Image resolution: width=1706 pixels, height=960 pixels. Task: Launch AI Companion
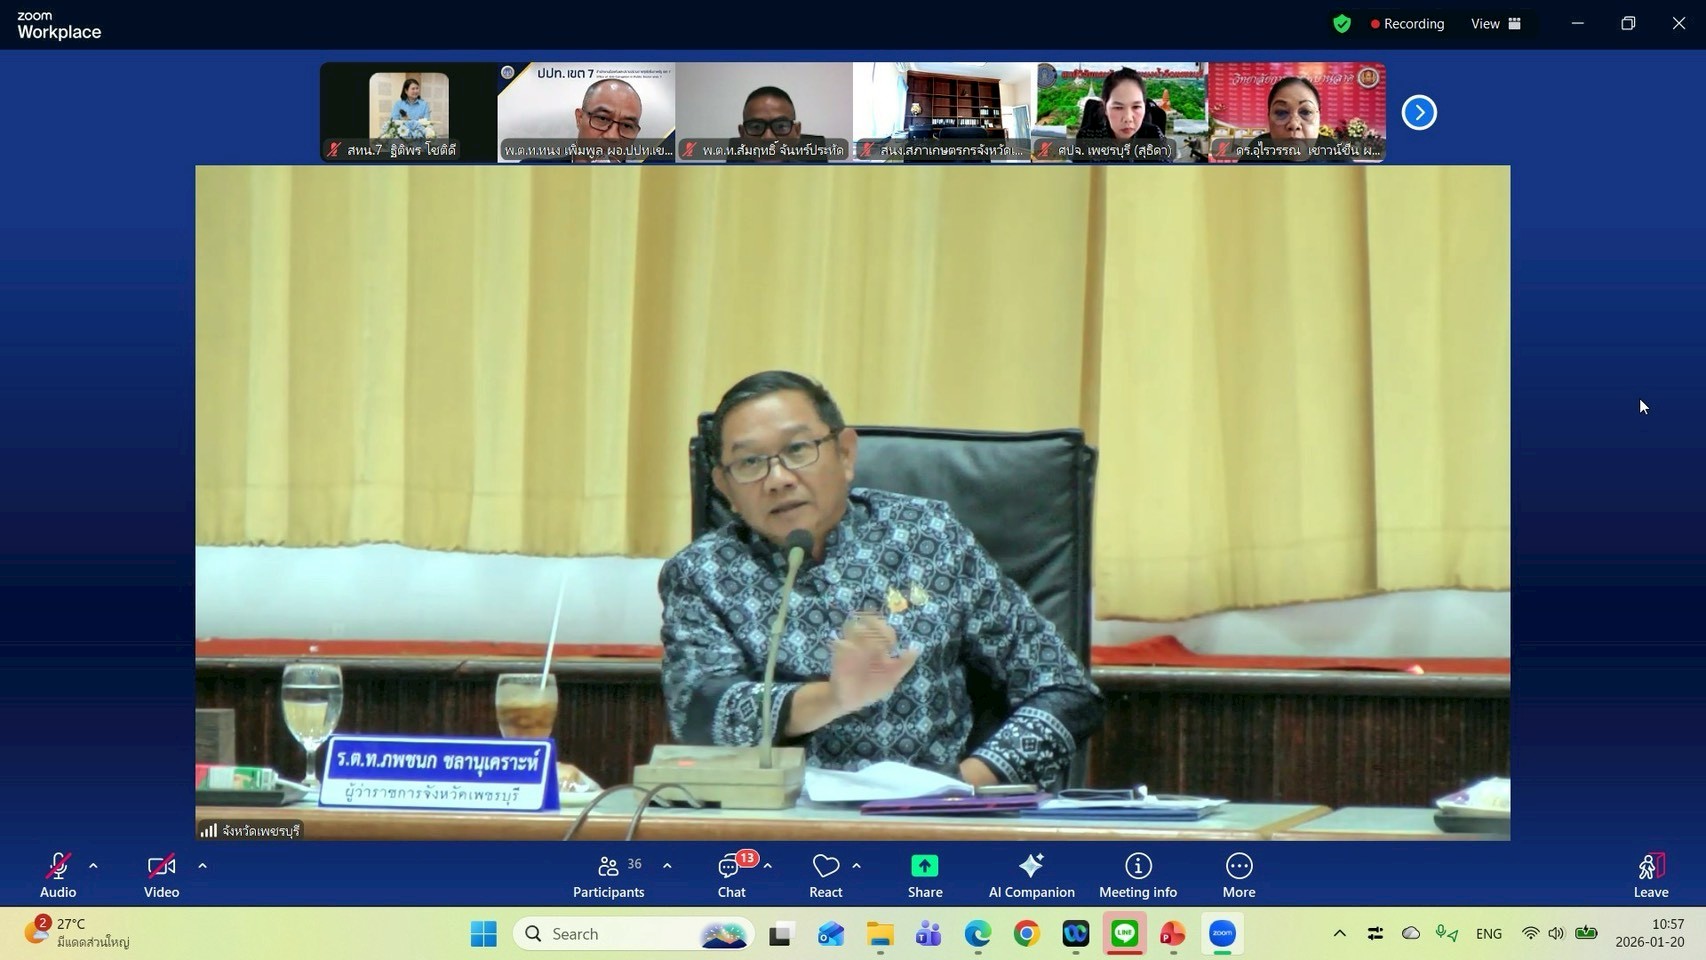pos(1031,875)
